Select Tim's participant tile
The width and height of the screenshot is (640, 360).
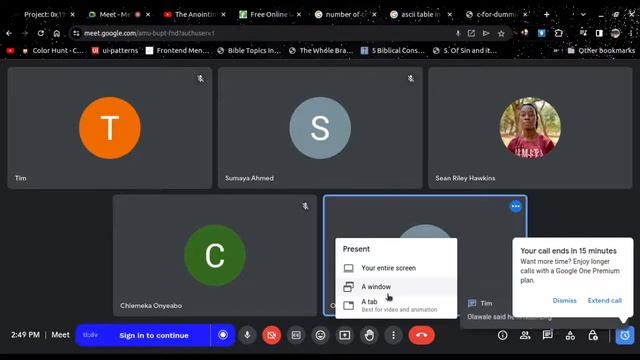pyautogui.click(x=110, y=128)
